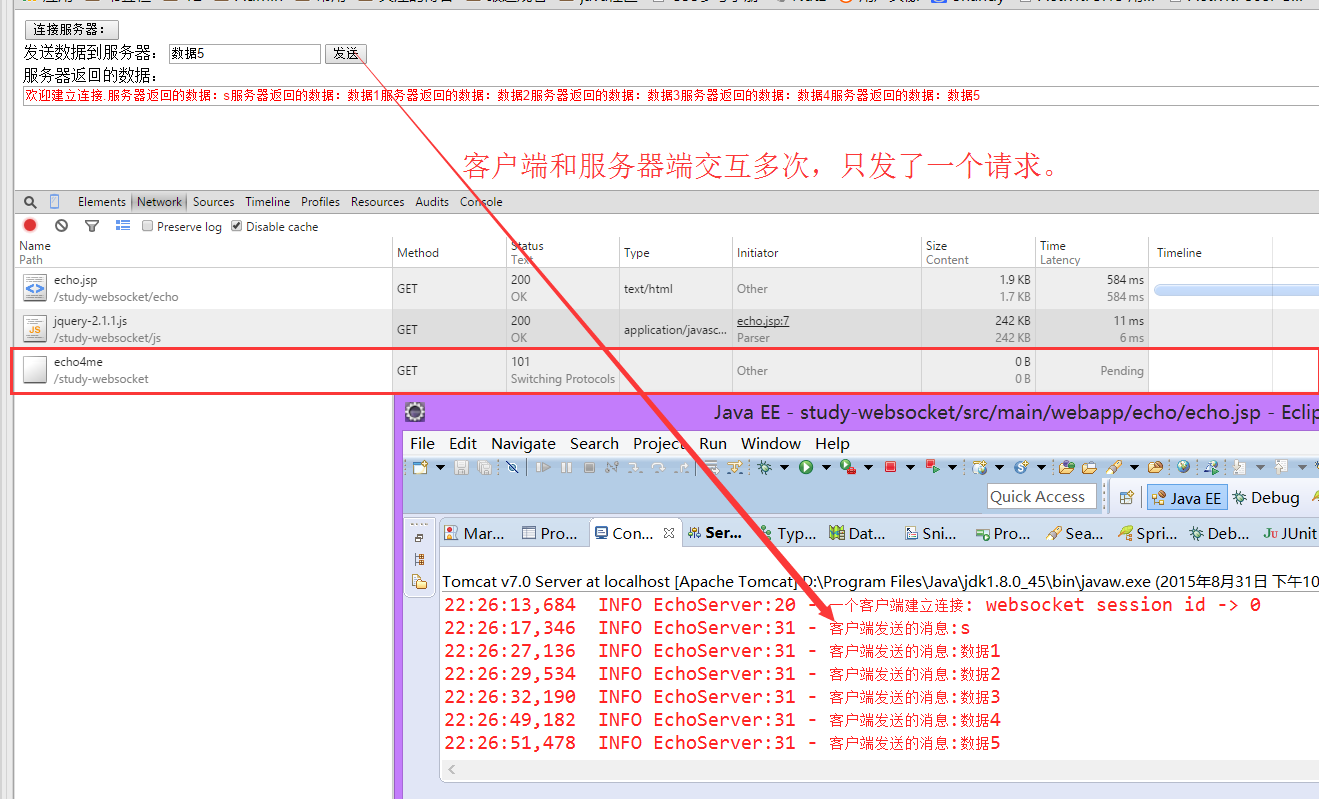Image resolution: width=1319 pixels, height=799 pixels.
Task: Open dropdown next to Run Last Tool icon
Action: coord(868,467)
